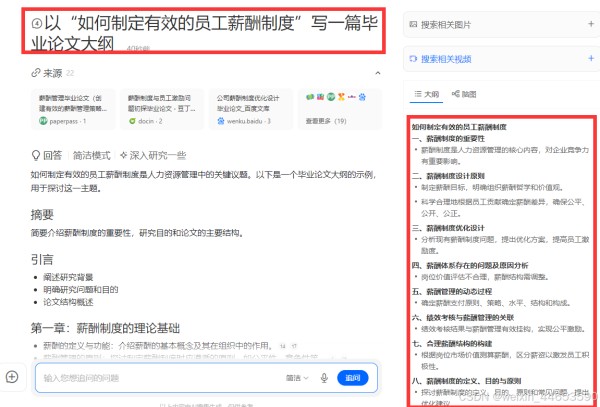The width and height of the screenshot is (600, 407).
Task: Click outline heading 六、绩效考核与薪酬管理的关联
Action: pyautogui.click(x=463, y=317)
